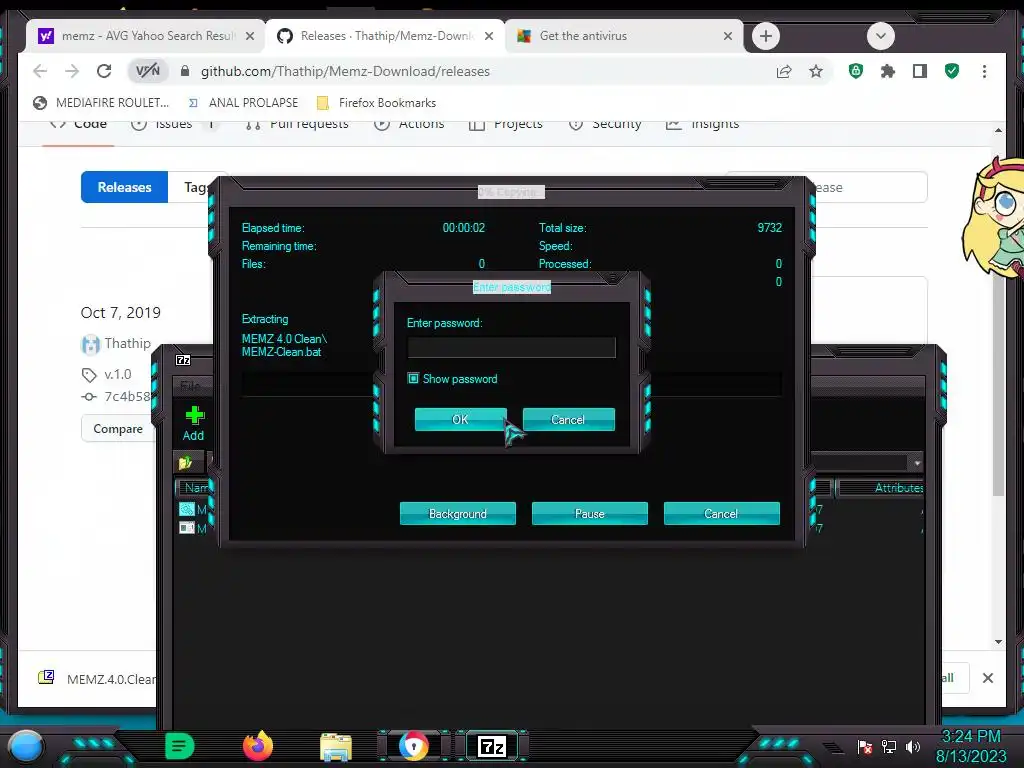
Task: Open the GitHub Security tab
Action: tap(605, 124)
